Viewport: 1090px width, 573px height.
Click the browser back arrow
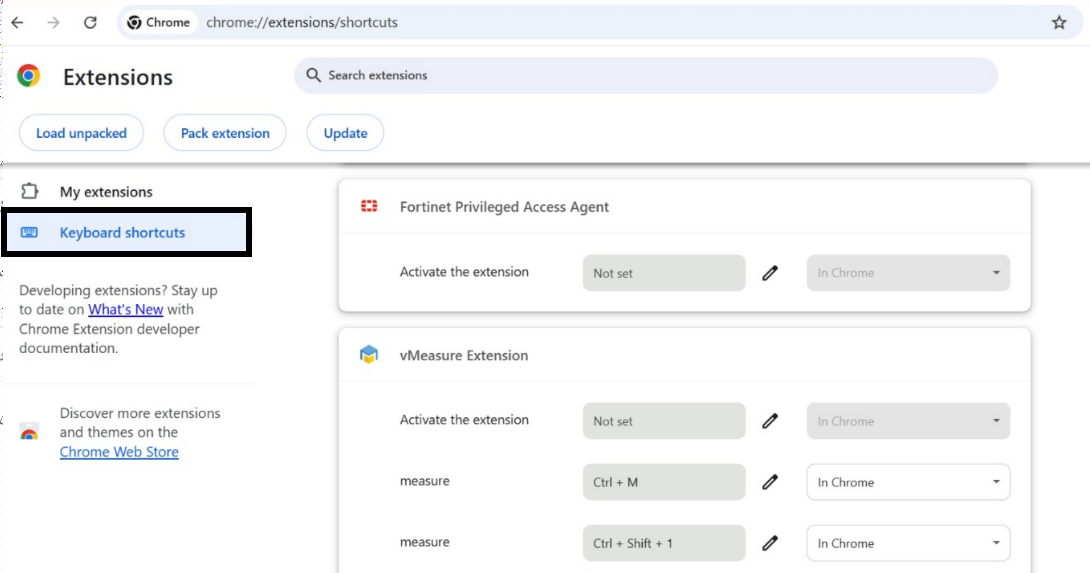(x=17, y=22)
